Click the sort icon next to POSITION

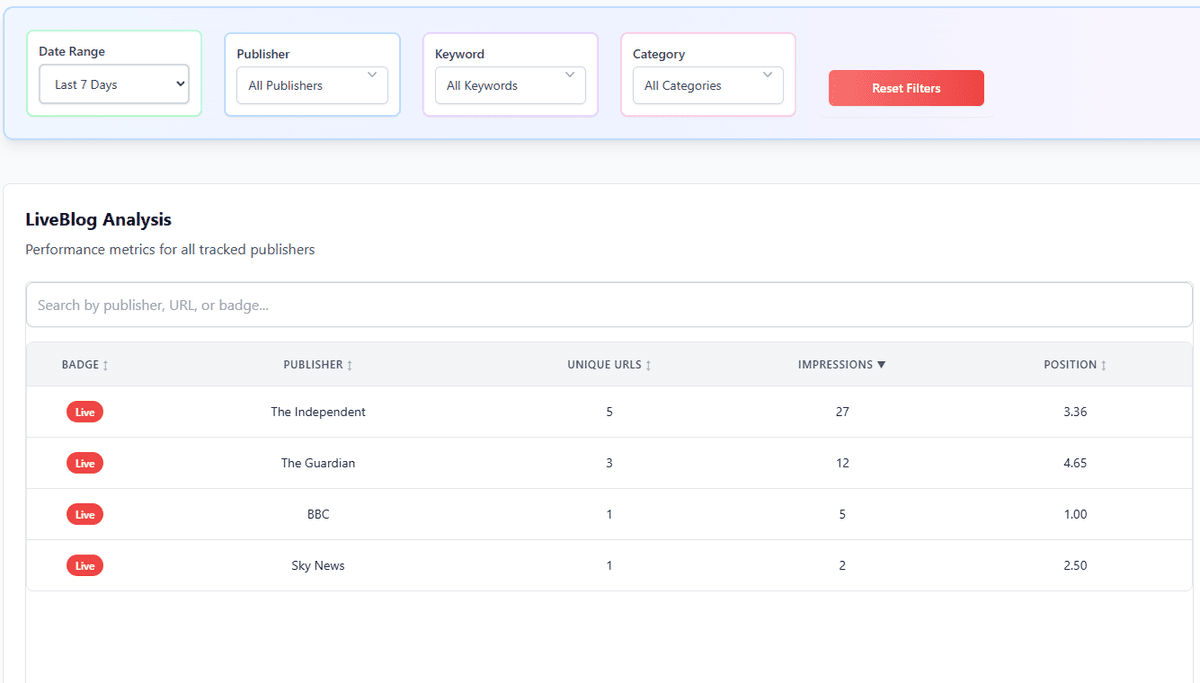click(x=1105, y=364)
